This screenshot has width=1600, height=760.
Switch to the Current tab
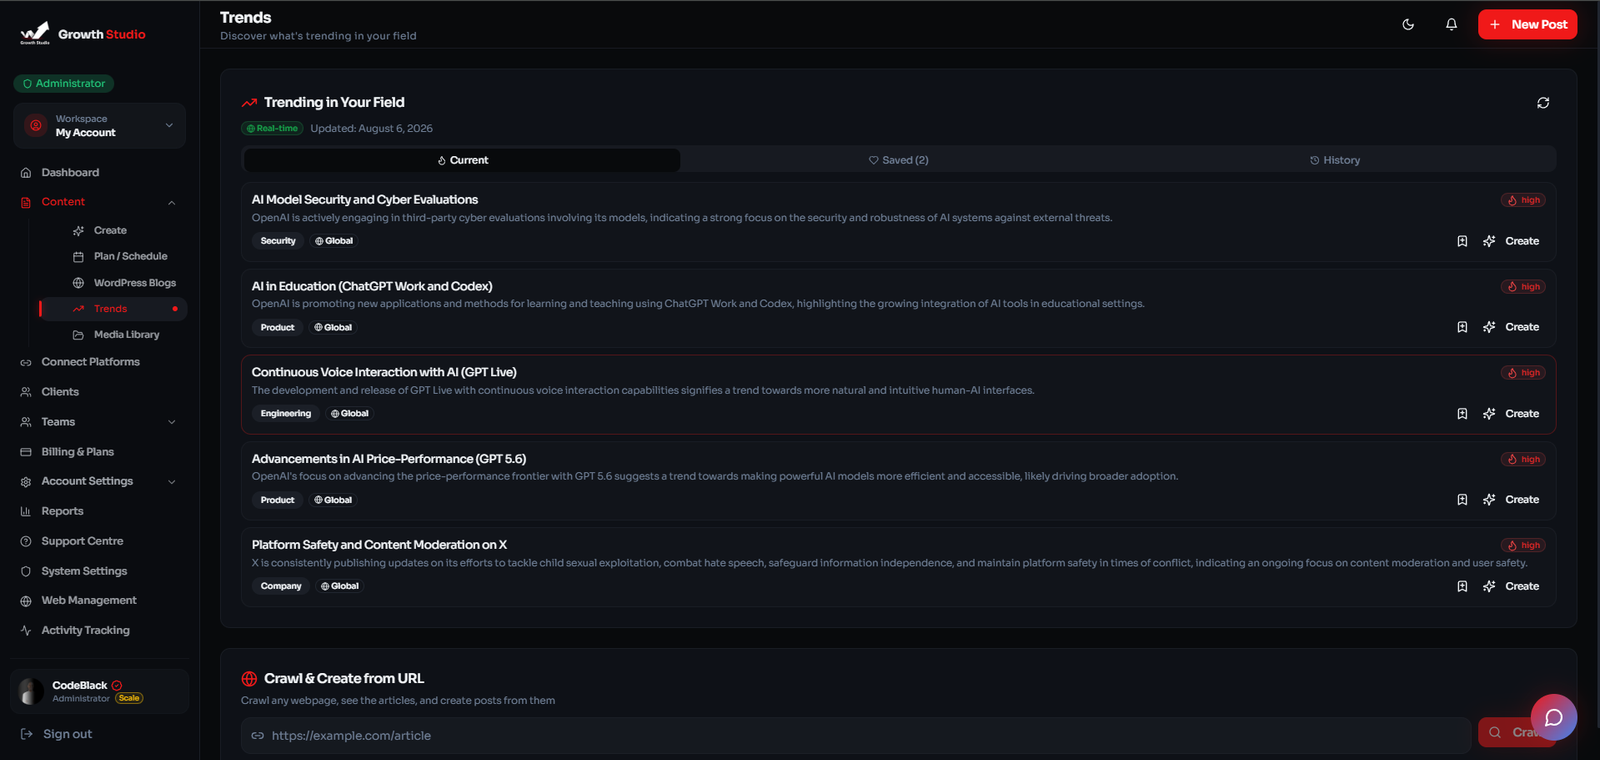(x=462, y=160)
